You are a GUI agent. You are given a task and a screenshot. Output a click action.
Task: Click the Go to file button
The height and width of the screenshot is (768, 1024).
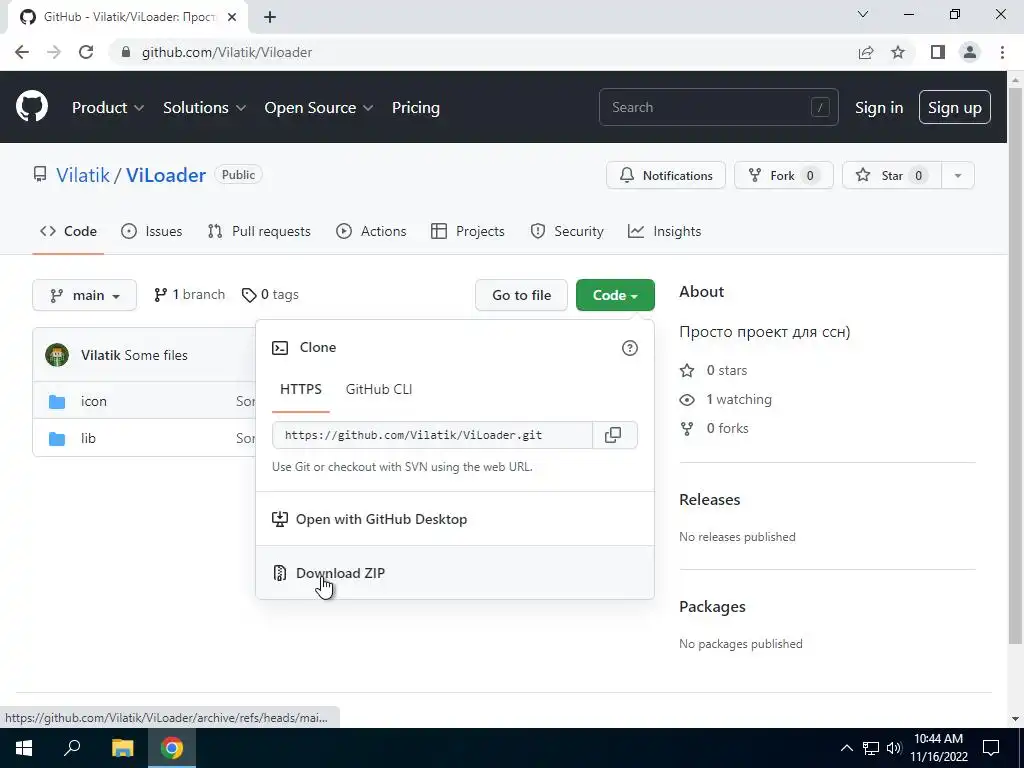point(521,295)
